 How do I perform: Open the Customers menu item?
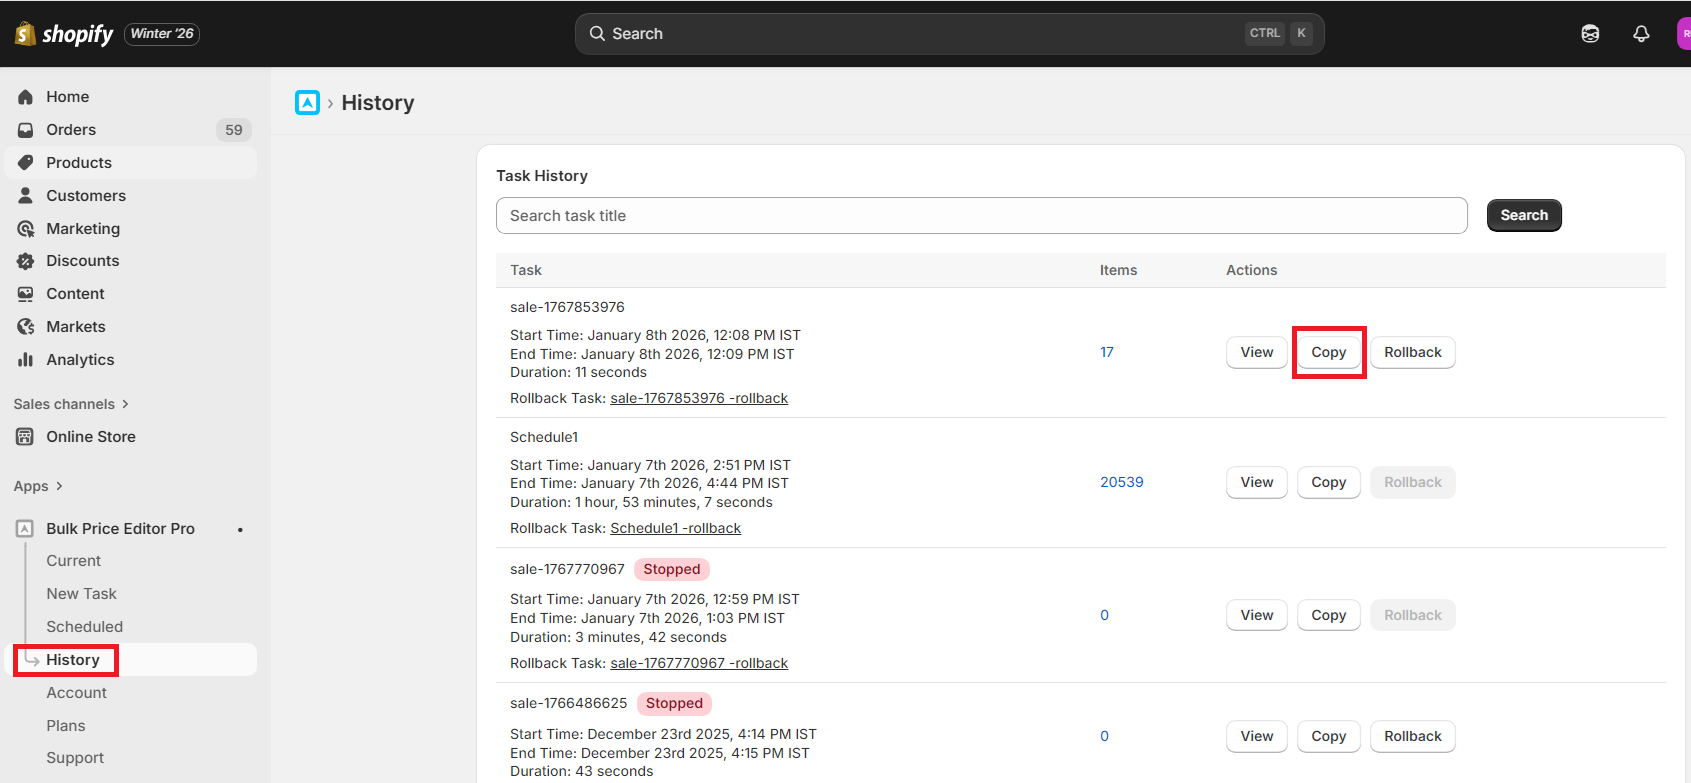[x=86, y=196]
